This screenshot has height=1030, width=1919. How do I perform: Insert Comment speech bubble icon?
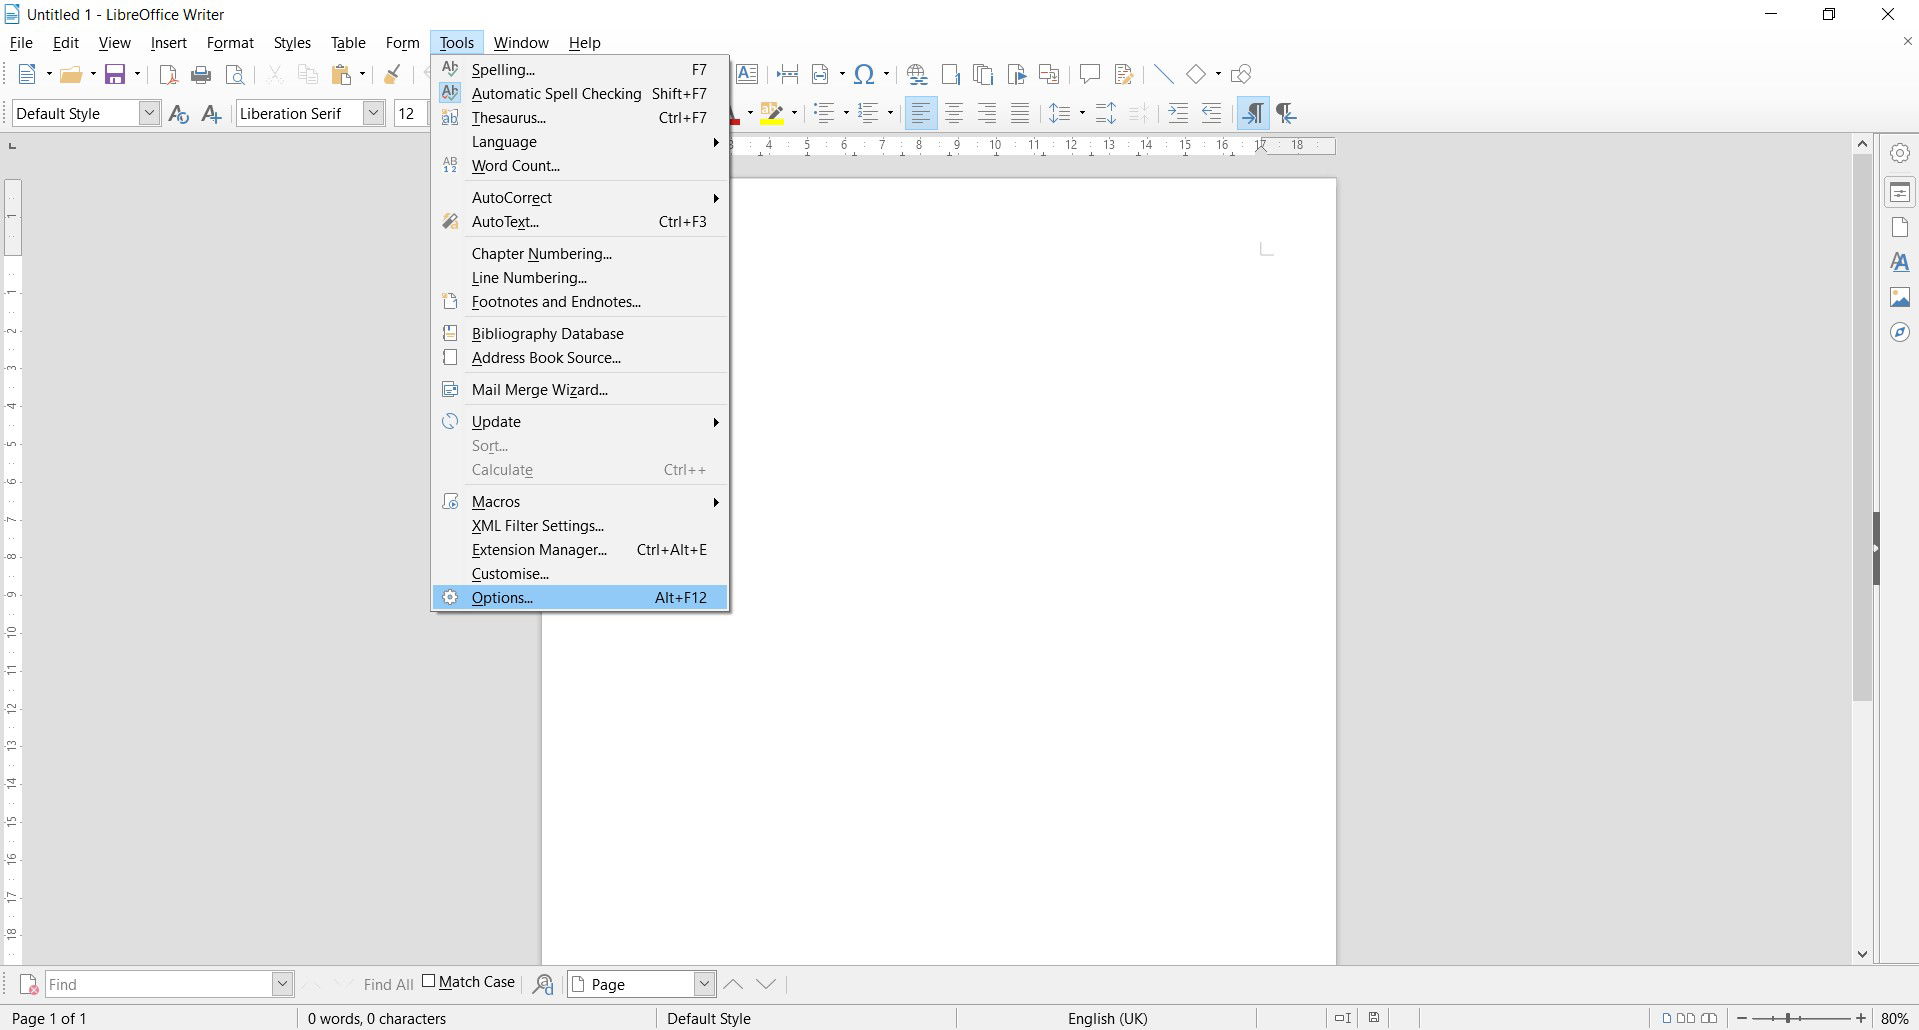pos(1090,74)
